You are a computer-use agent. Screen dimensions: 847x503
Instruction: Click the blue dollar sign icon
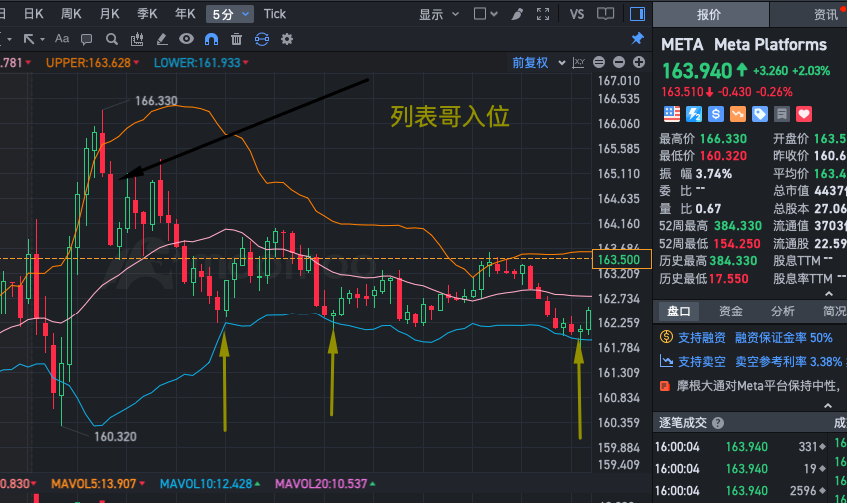[x=716, y=114]
